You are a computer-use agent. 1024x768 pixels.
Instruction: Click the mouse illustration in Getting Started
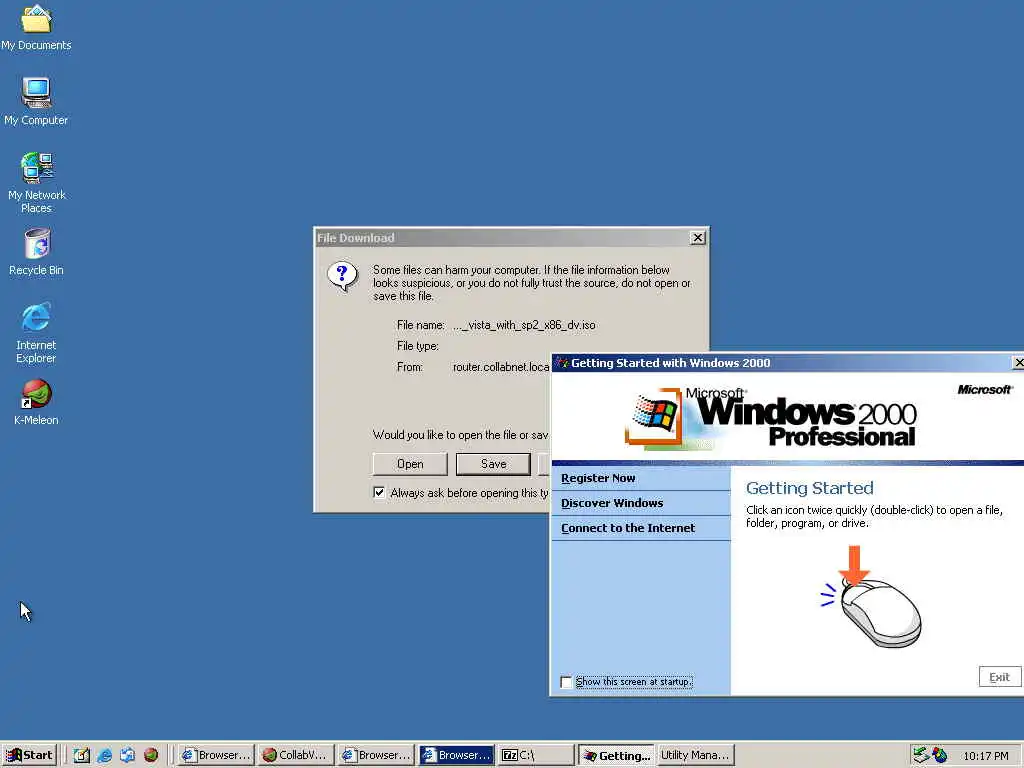873,598
